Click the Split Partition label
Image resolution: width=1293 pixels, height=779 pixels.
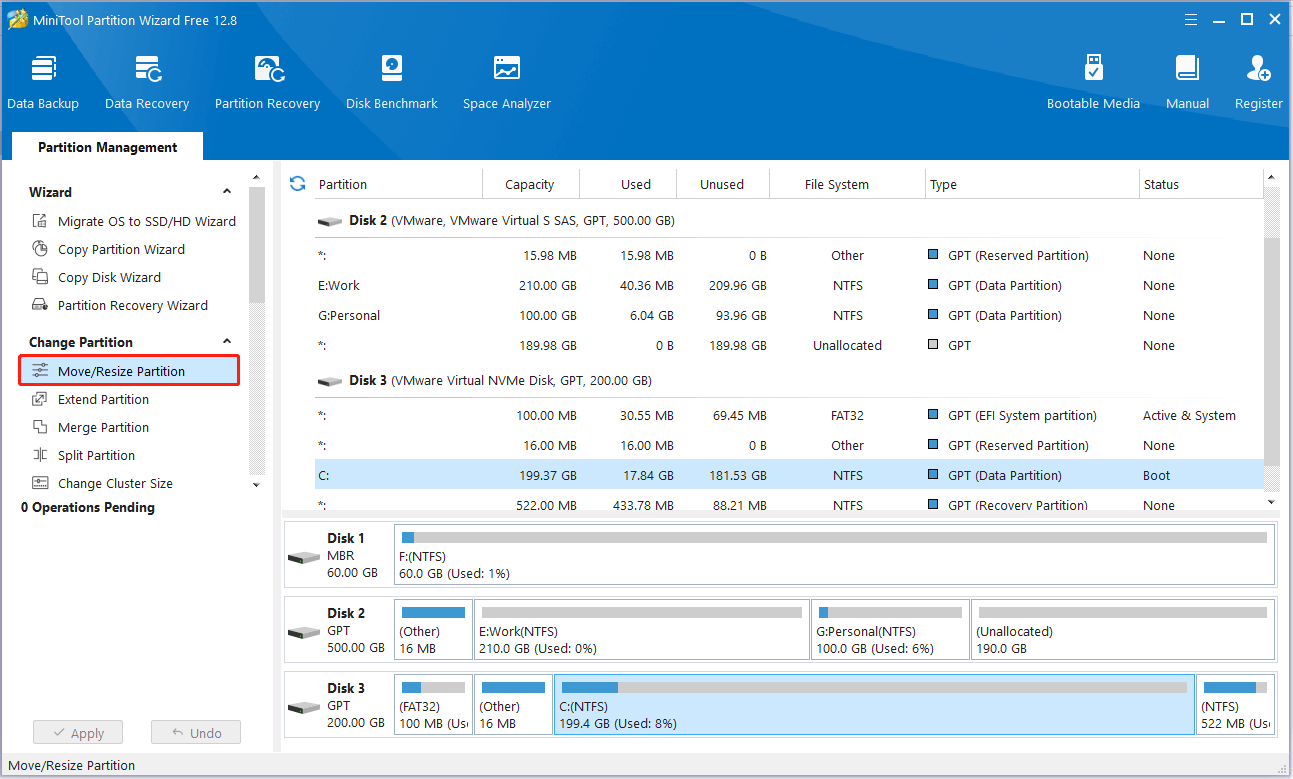96,455
